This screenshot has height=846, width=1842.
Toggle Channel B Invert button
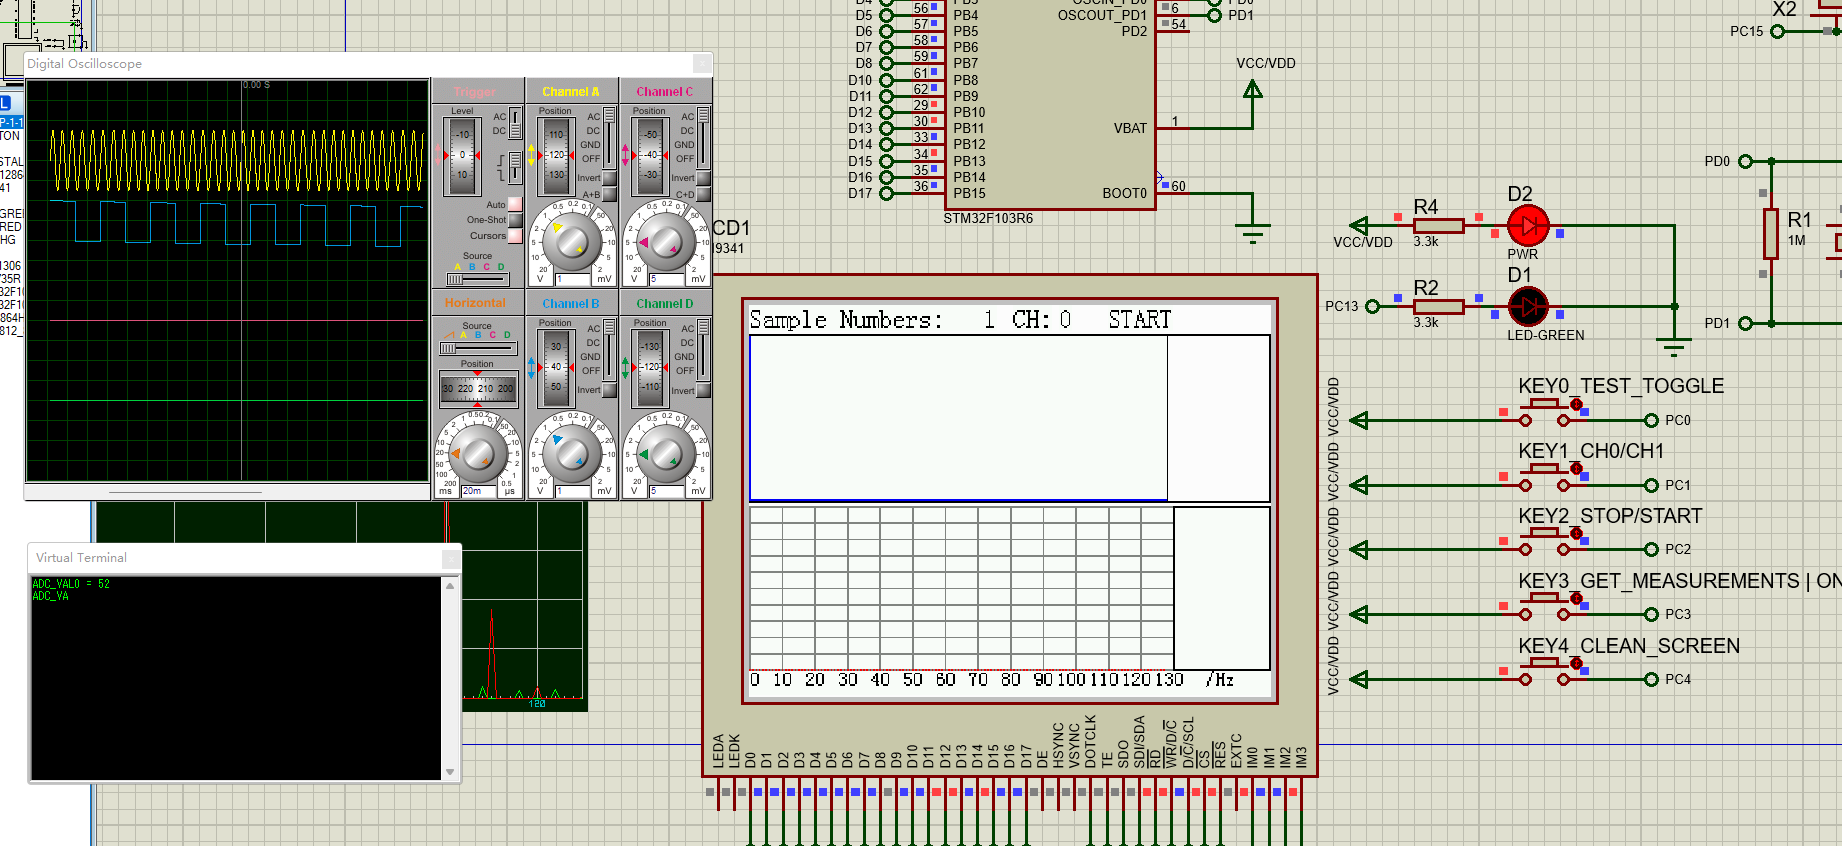(x=609, y=390)
